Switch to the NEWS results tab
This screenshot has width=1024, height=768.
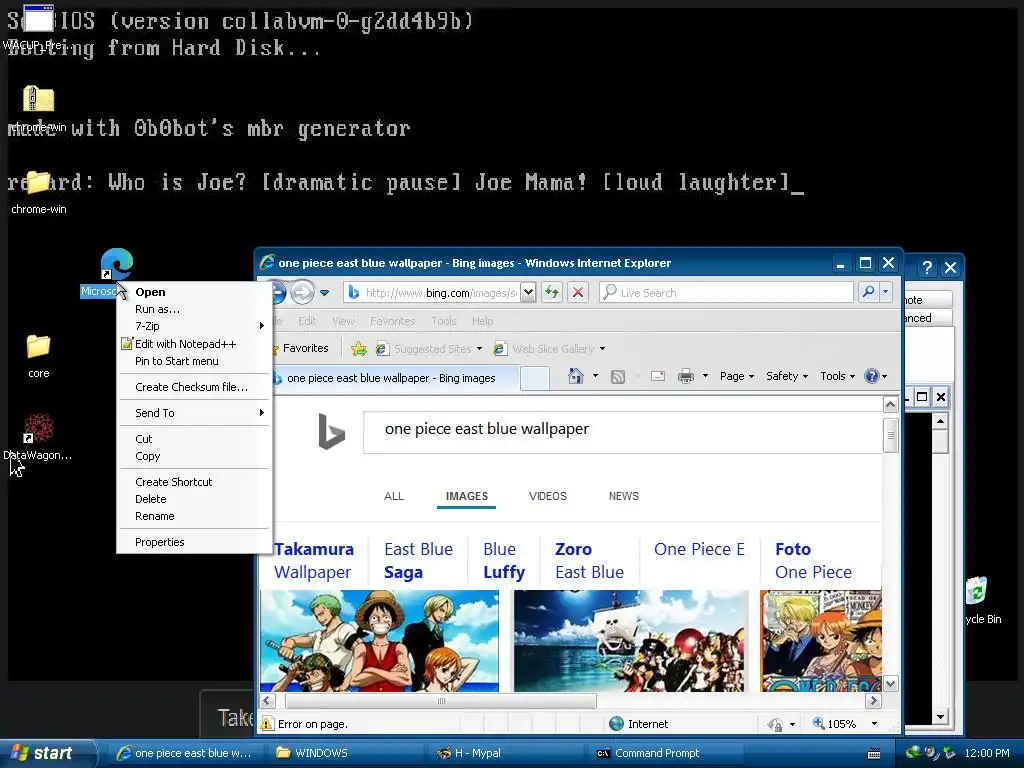pyautogui.click(x=624, y=496)
